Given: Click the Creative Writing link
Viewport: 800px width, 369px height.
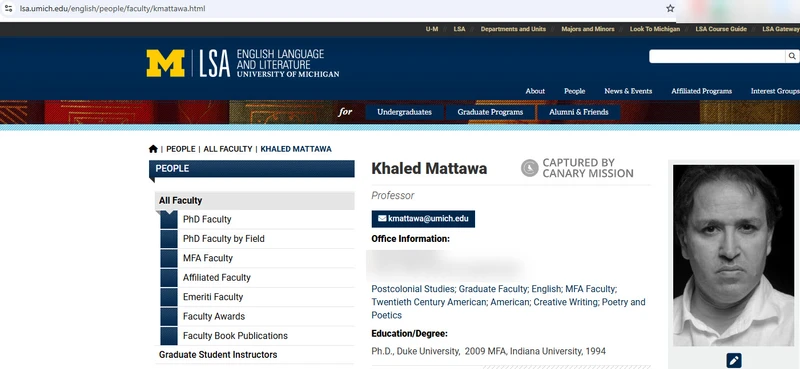Looking at the screenshot, I should click(565, 302).
